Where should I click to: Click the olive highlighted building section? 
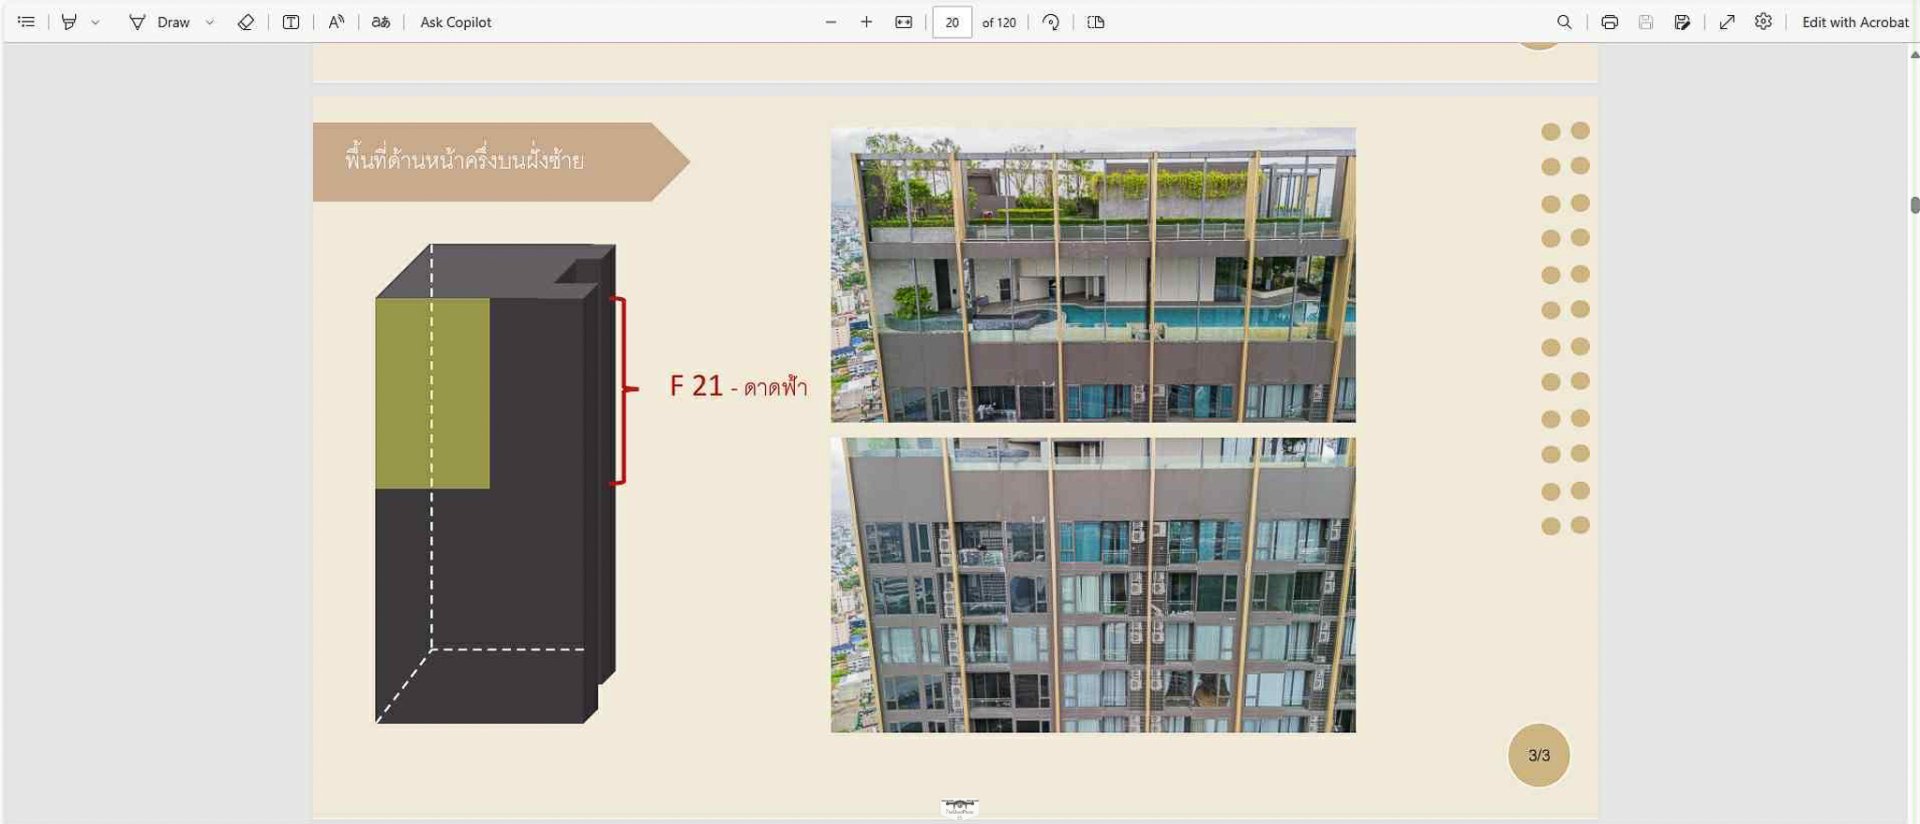pos(432,393)
